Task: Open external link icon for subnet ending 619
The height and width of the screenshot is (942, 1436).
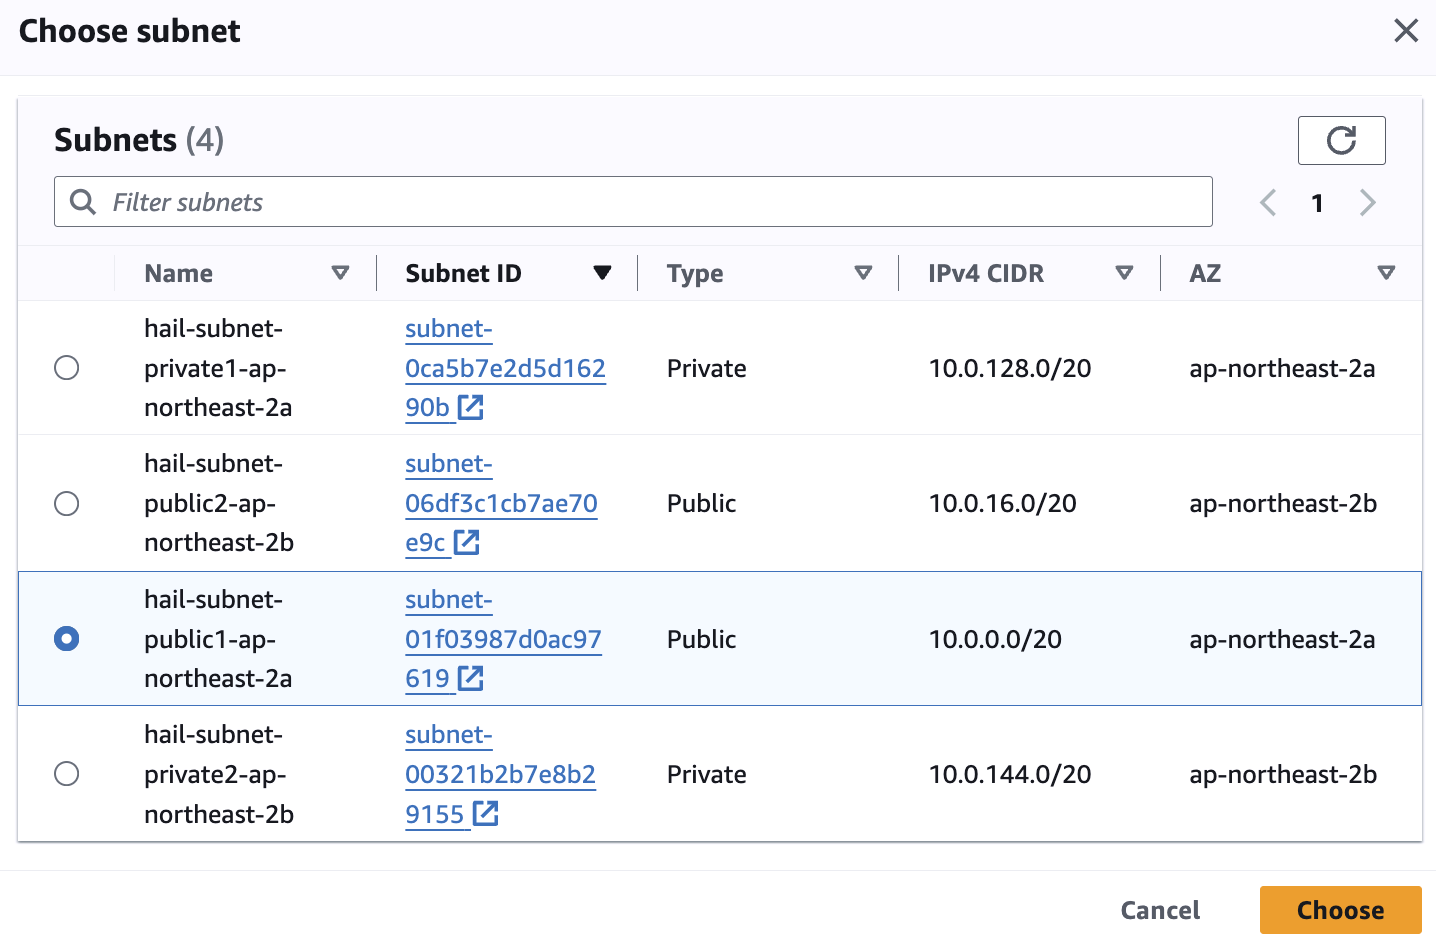Action: [471, 678]
